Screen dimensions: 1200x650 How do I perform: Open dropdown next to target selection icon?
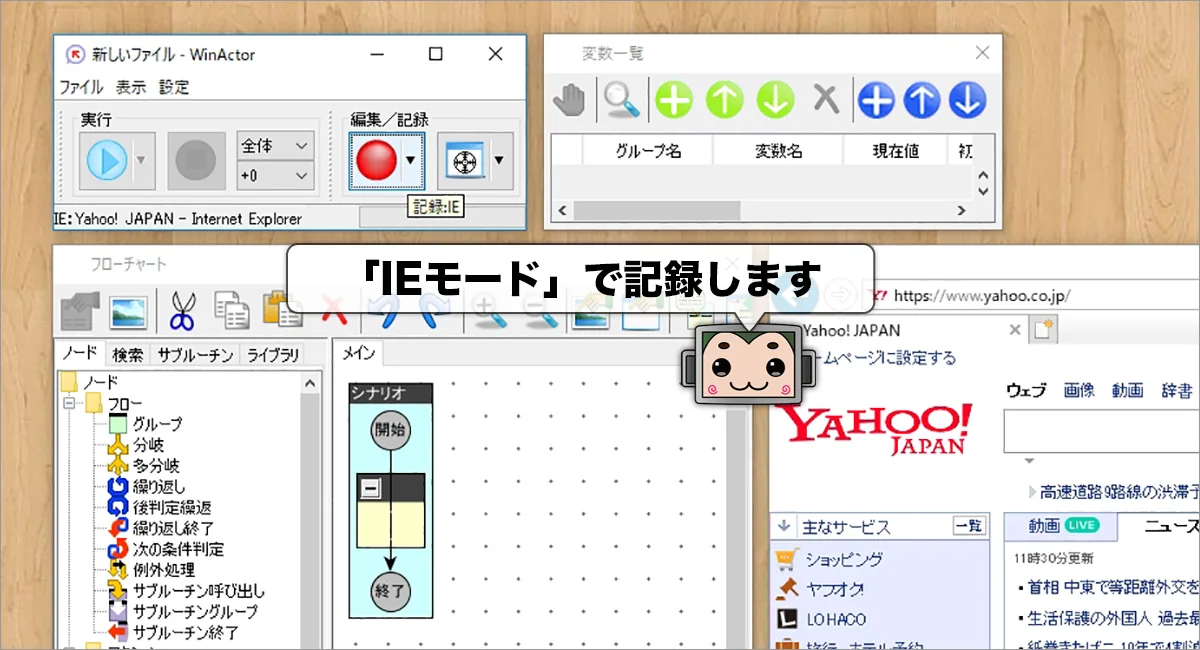click(x=500, y=160)
